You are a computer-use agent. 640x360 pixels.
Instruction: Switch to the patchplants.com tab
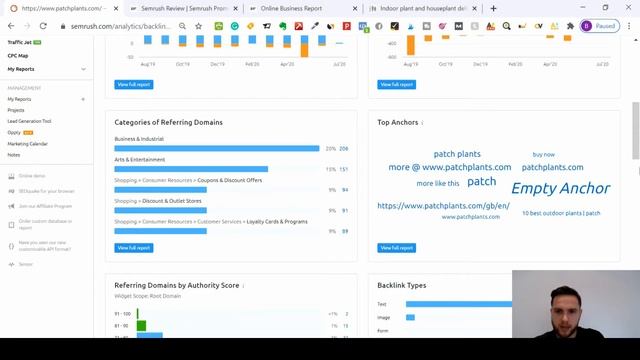tap(63, 8)
